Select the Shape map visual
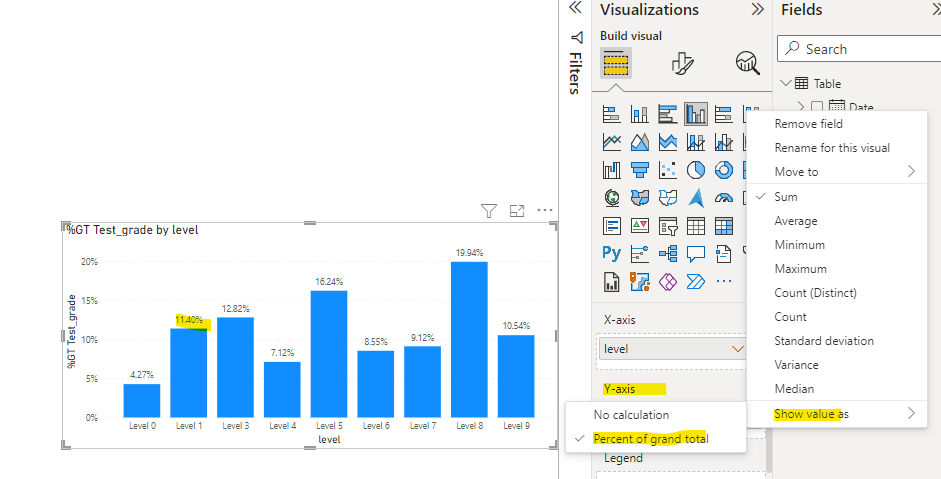Image resolution: width=941 pixels, height=479 pixels. pos(668,197)
